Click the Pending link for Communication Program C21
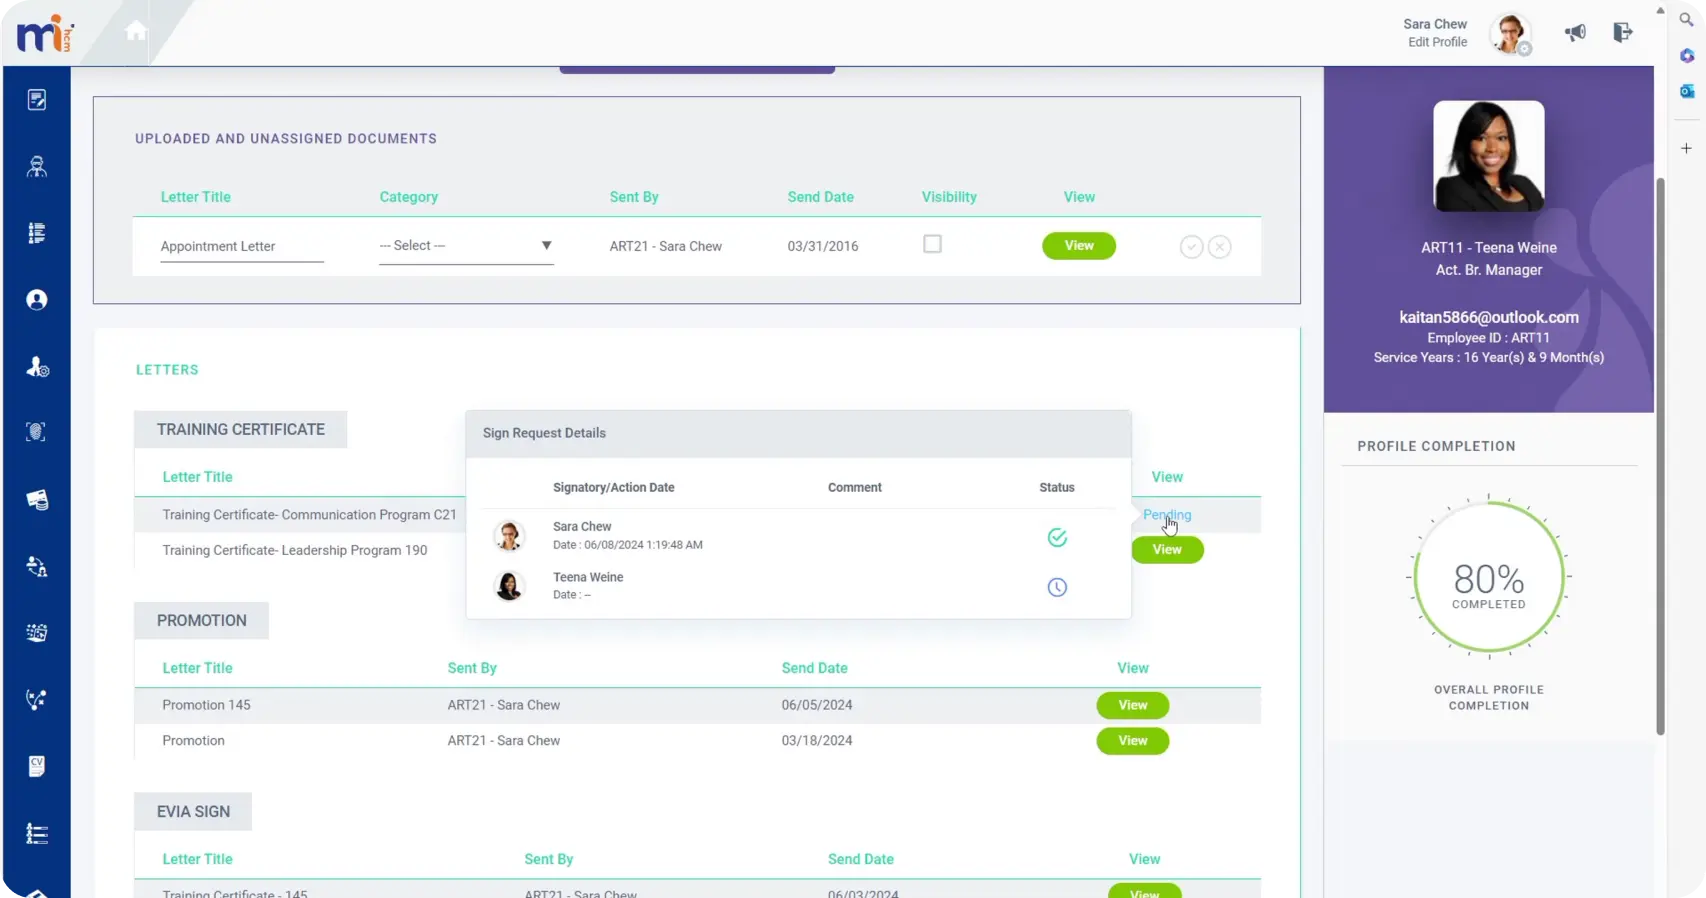1706x898 pixels. [1167, 515]
